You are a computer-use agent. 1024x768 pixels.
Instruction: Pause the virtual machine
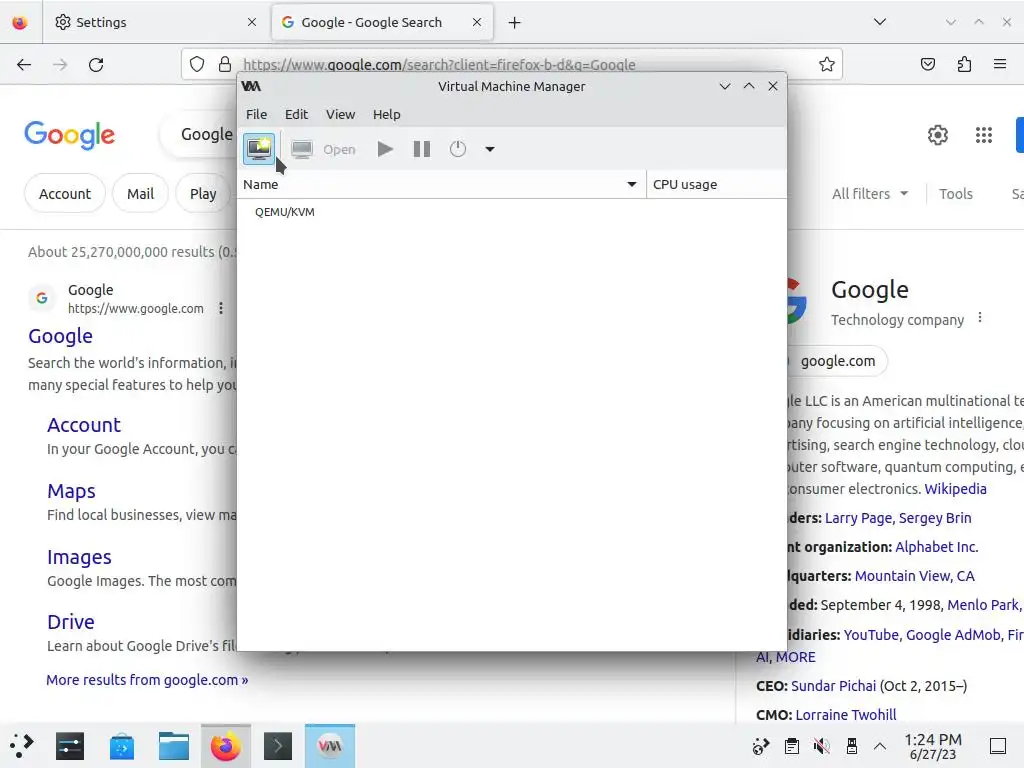(x=422, y=149)
